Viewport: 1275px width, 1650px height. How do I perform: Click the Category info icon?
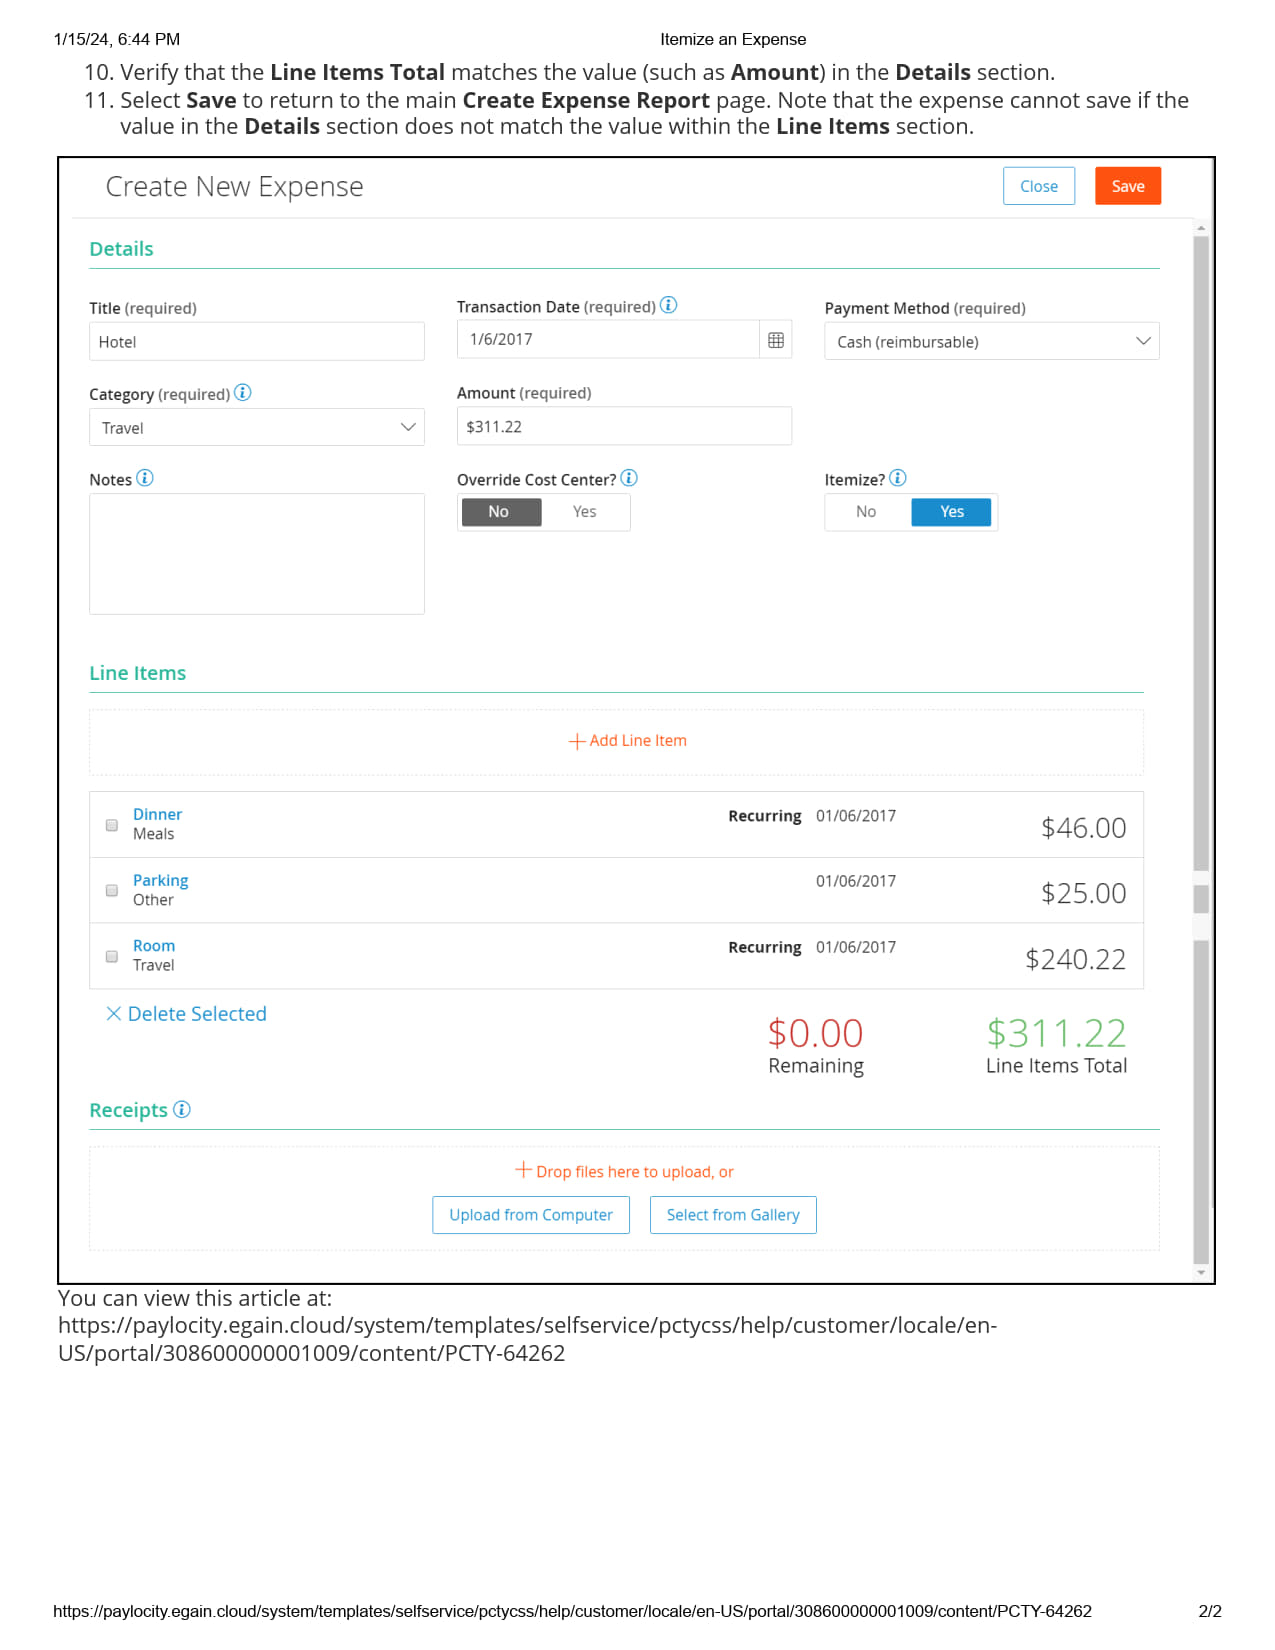click(x=242, y=393)
